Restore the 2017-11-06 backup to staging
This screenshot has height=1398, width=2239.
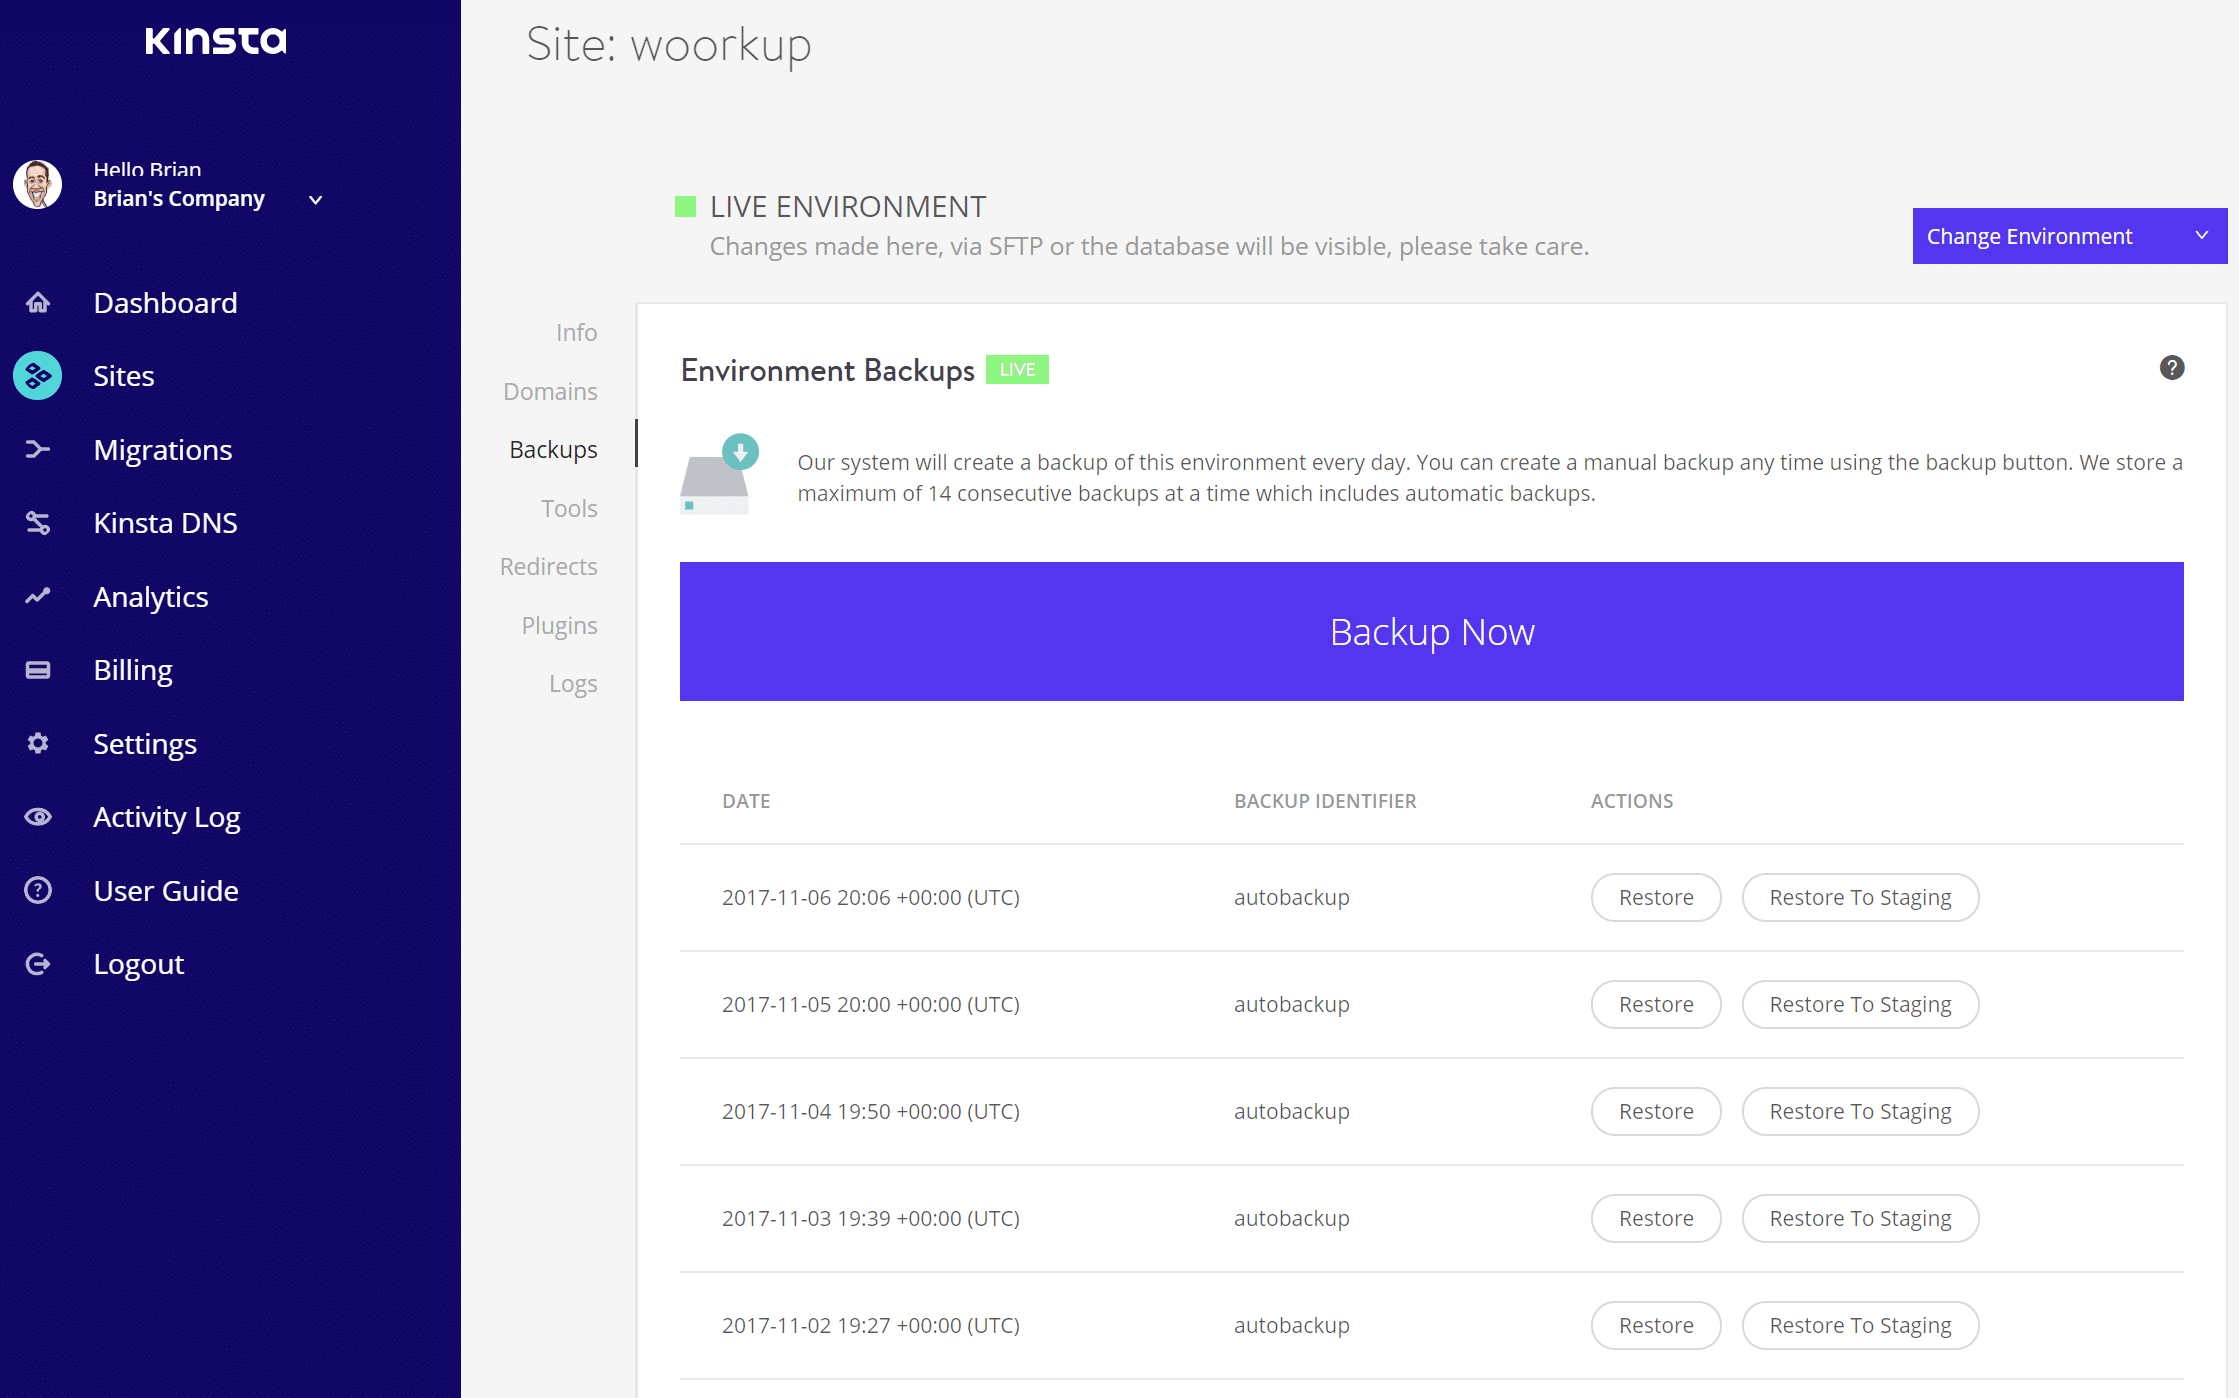click(1860, 897)
